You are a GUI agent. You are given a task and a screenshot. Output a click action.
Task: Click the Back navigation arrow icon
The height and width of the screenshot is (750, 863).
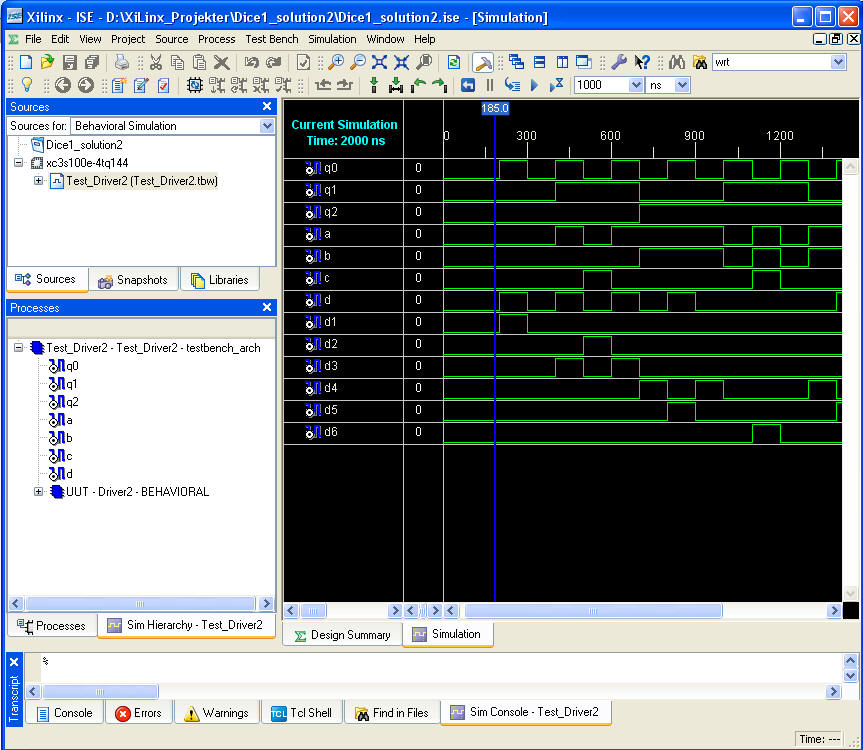(63, 85)
